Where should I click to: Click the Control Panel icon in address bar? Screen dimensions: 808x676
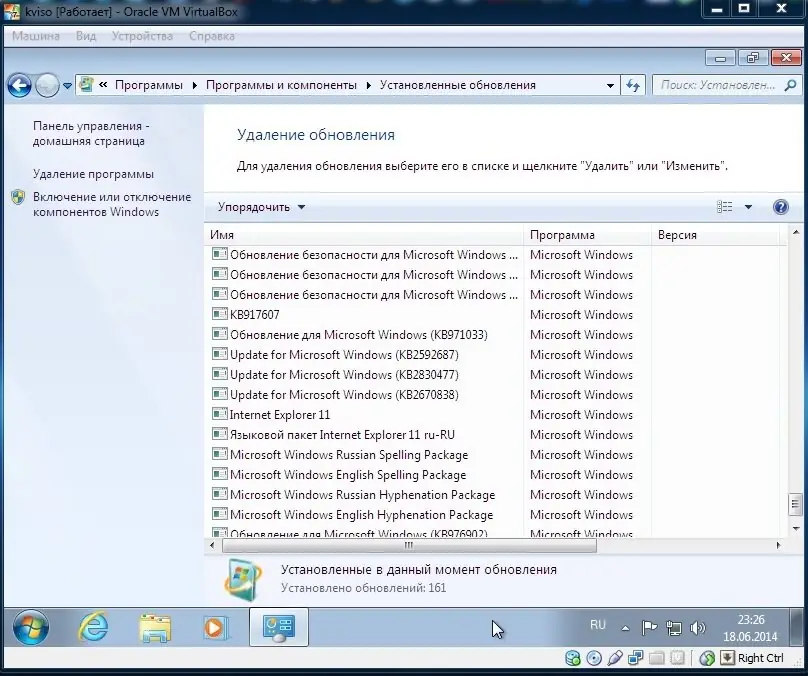tap(87, 85)
